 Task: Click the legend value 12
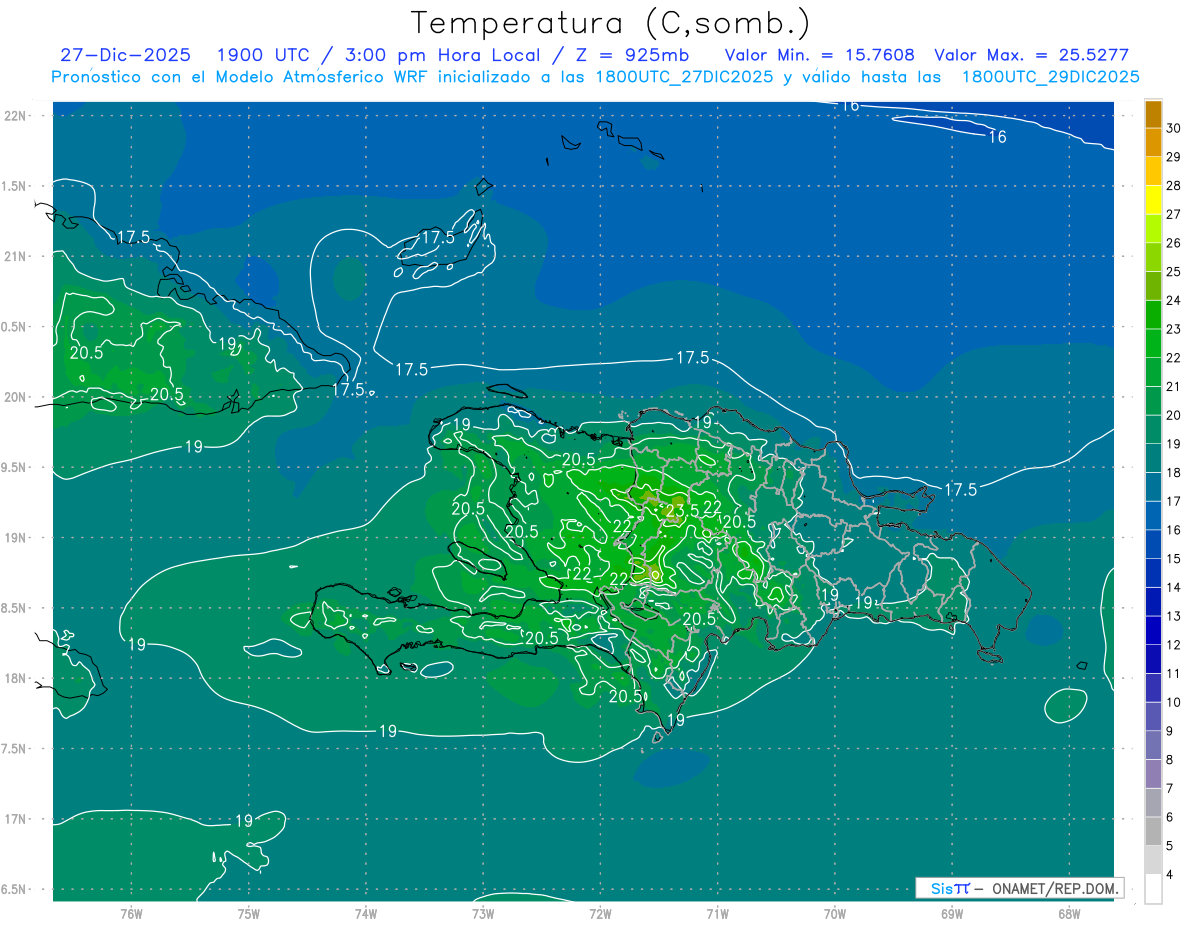tap(1174, 644)
